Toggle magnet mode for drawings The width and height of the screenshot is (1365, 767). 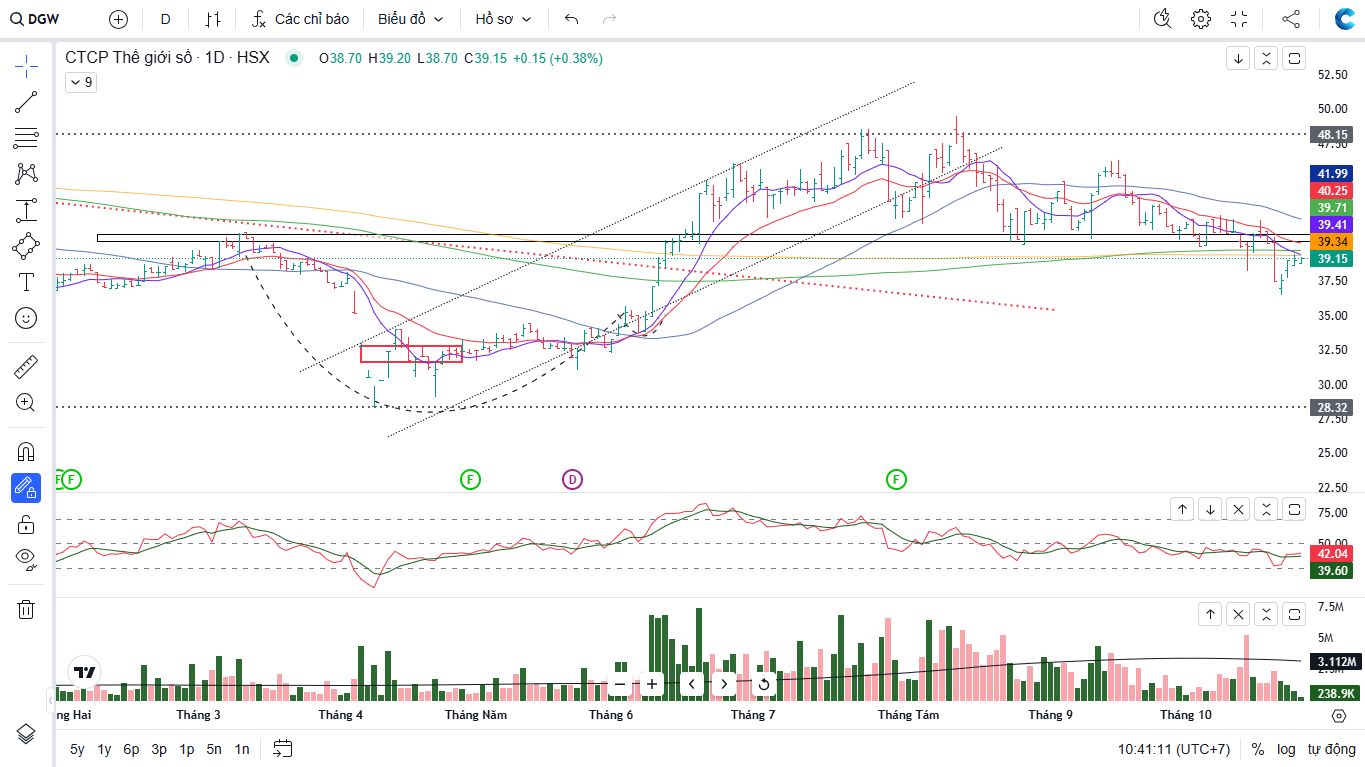[x=26, y=452]
